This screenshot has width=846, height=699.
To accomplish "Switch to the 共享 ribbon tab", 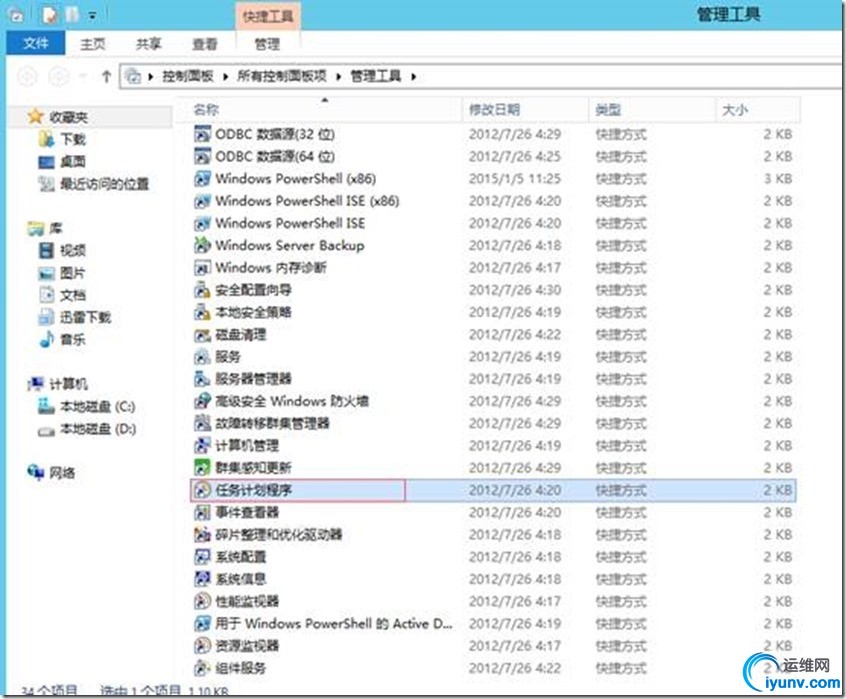I will 148,44.
